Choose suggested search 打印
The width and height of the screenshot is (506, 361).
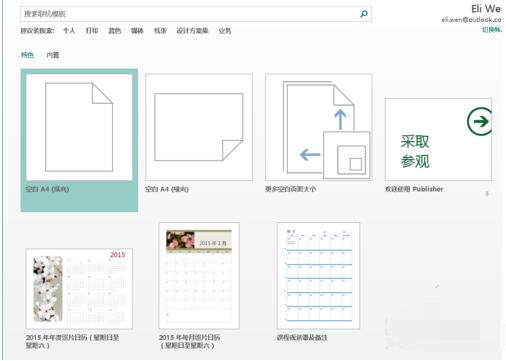tap(92, 31)
